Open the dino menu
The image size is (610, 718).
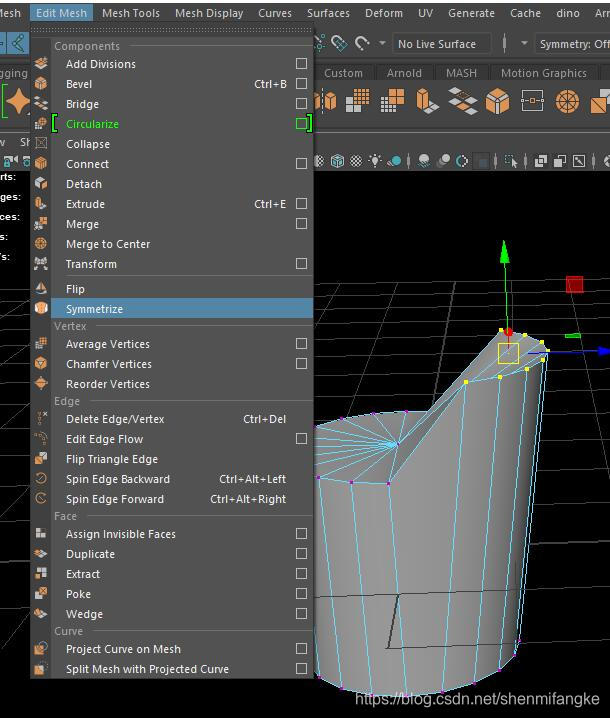point(567,13)
